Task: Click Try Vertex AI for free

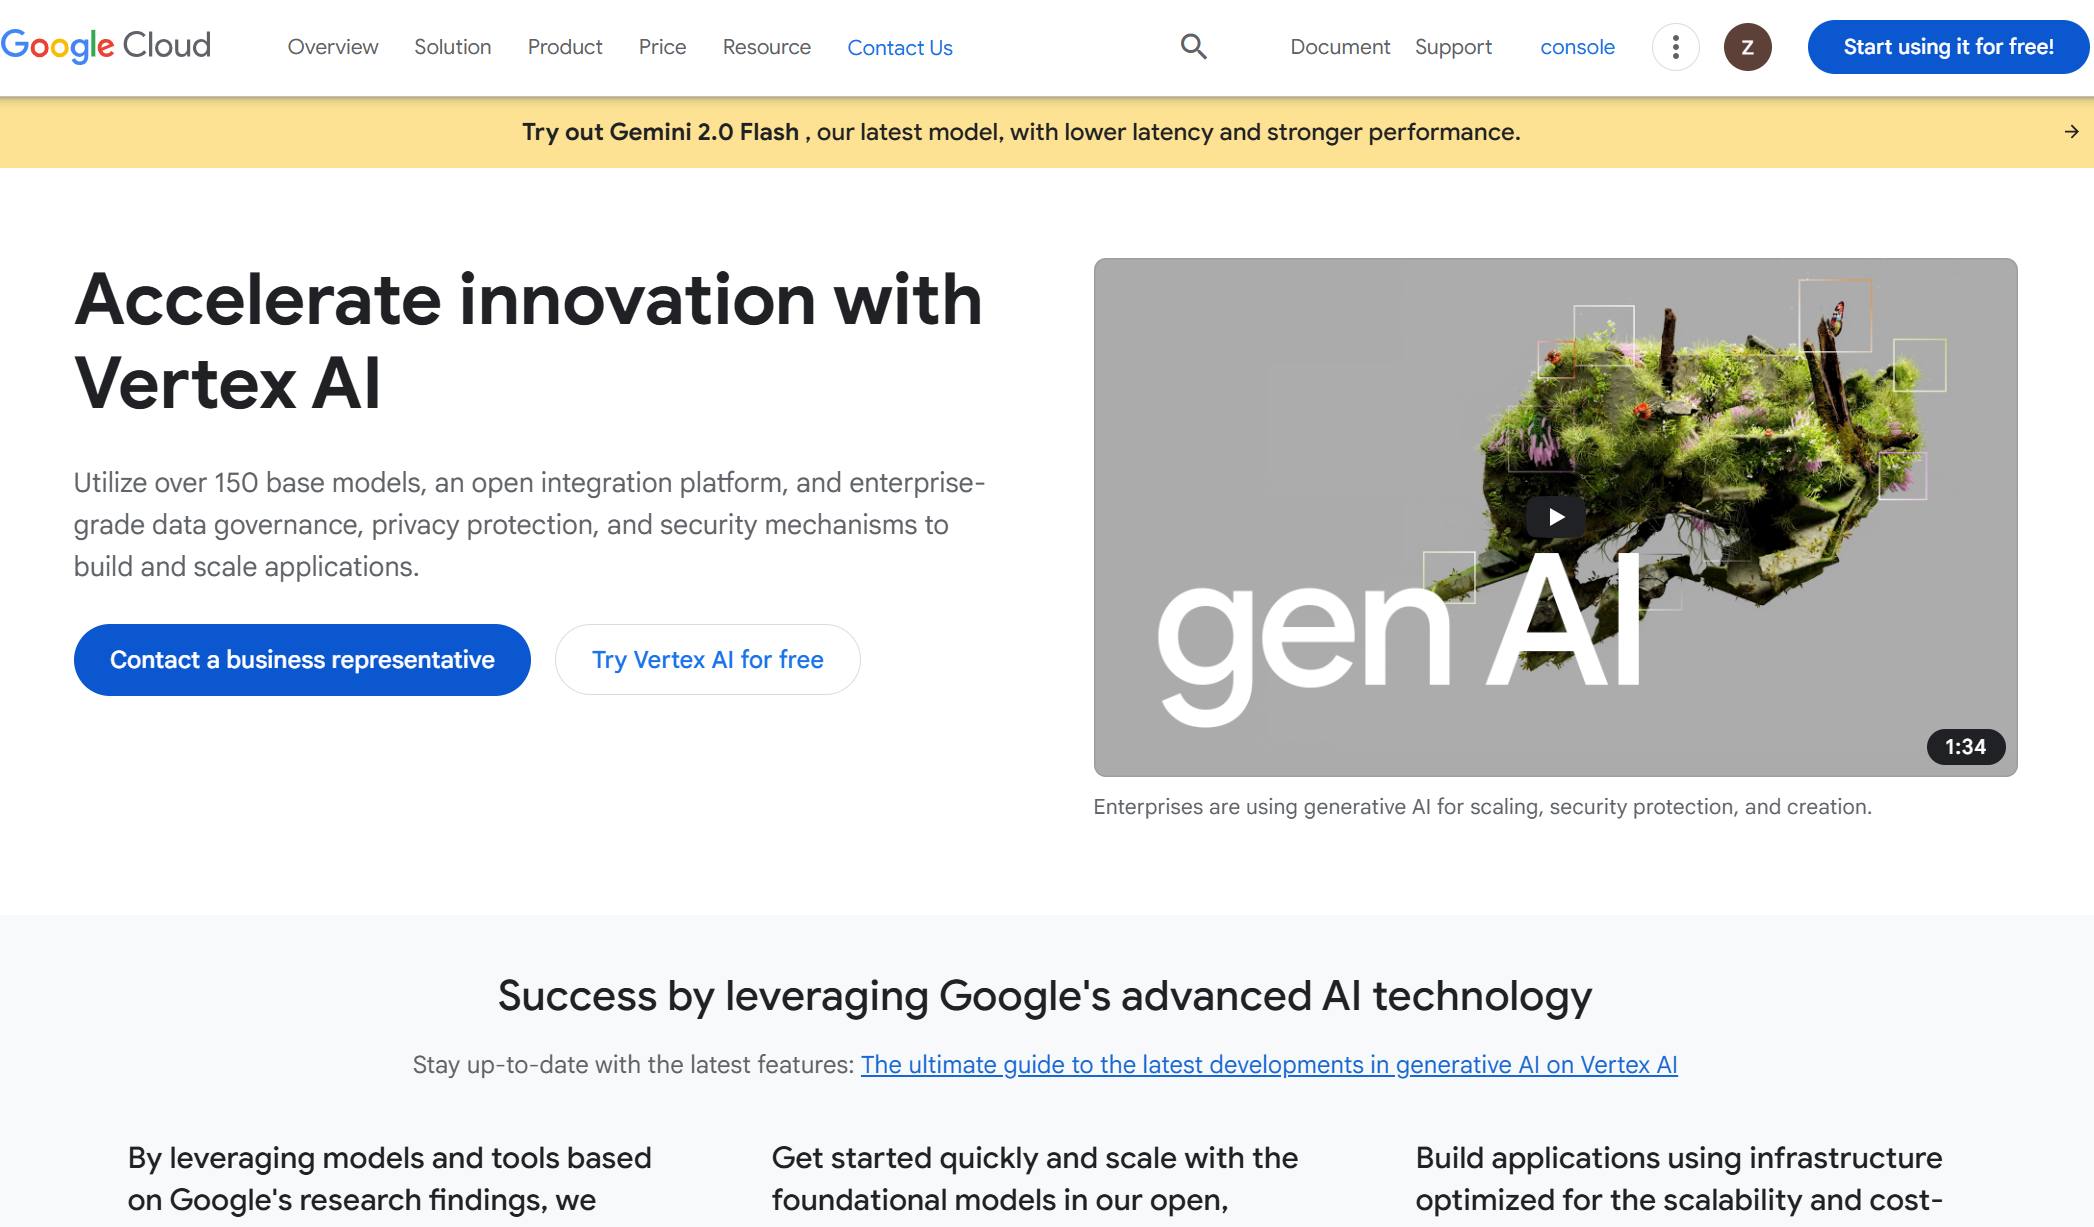Action: pyautogui.click(x=707, y=660)
